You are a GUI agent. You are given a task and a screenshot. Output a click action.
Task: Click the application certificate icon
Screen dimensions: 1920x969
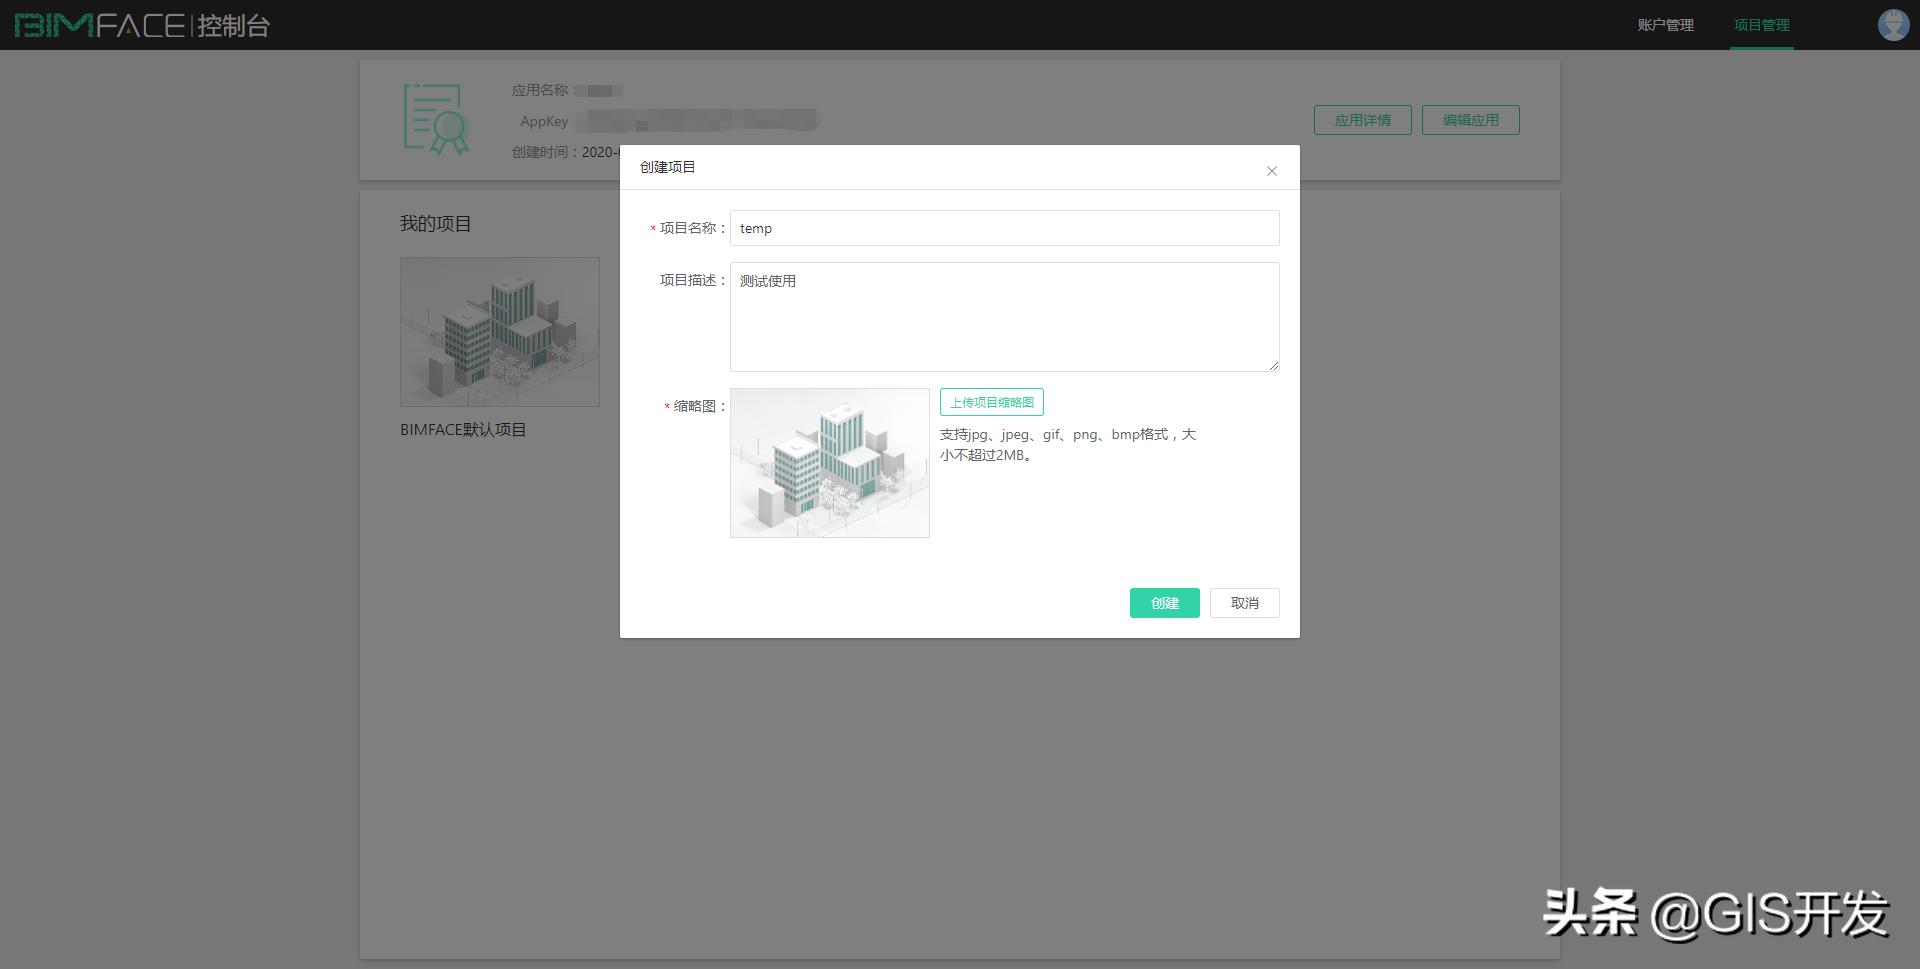click(x=434, y=117)
